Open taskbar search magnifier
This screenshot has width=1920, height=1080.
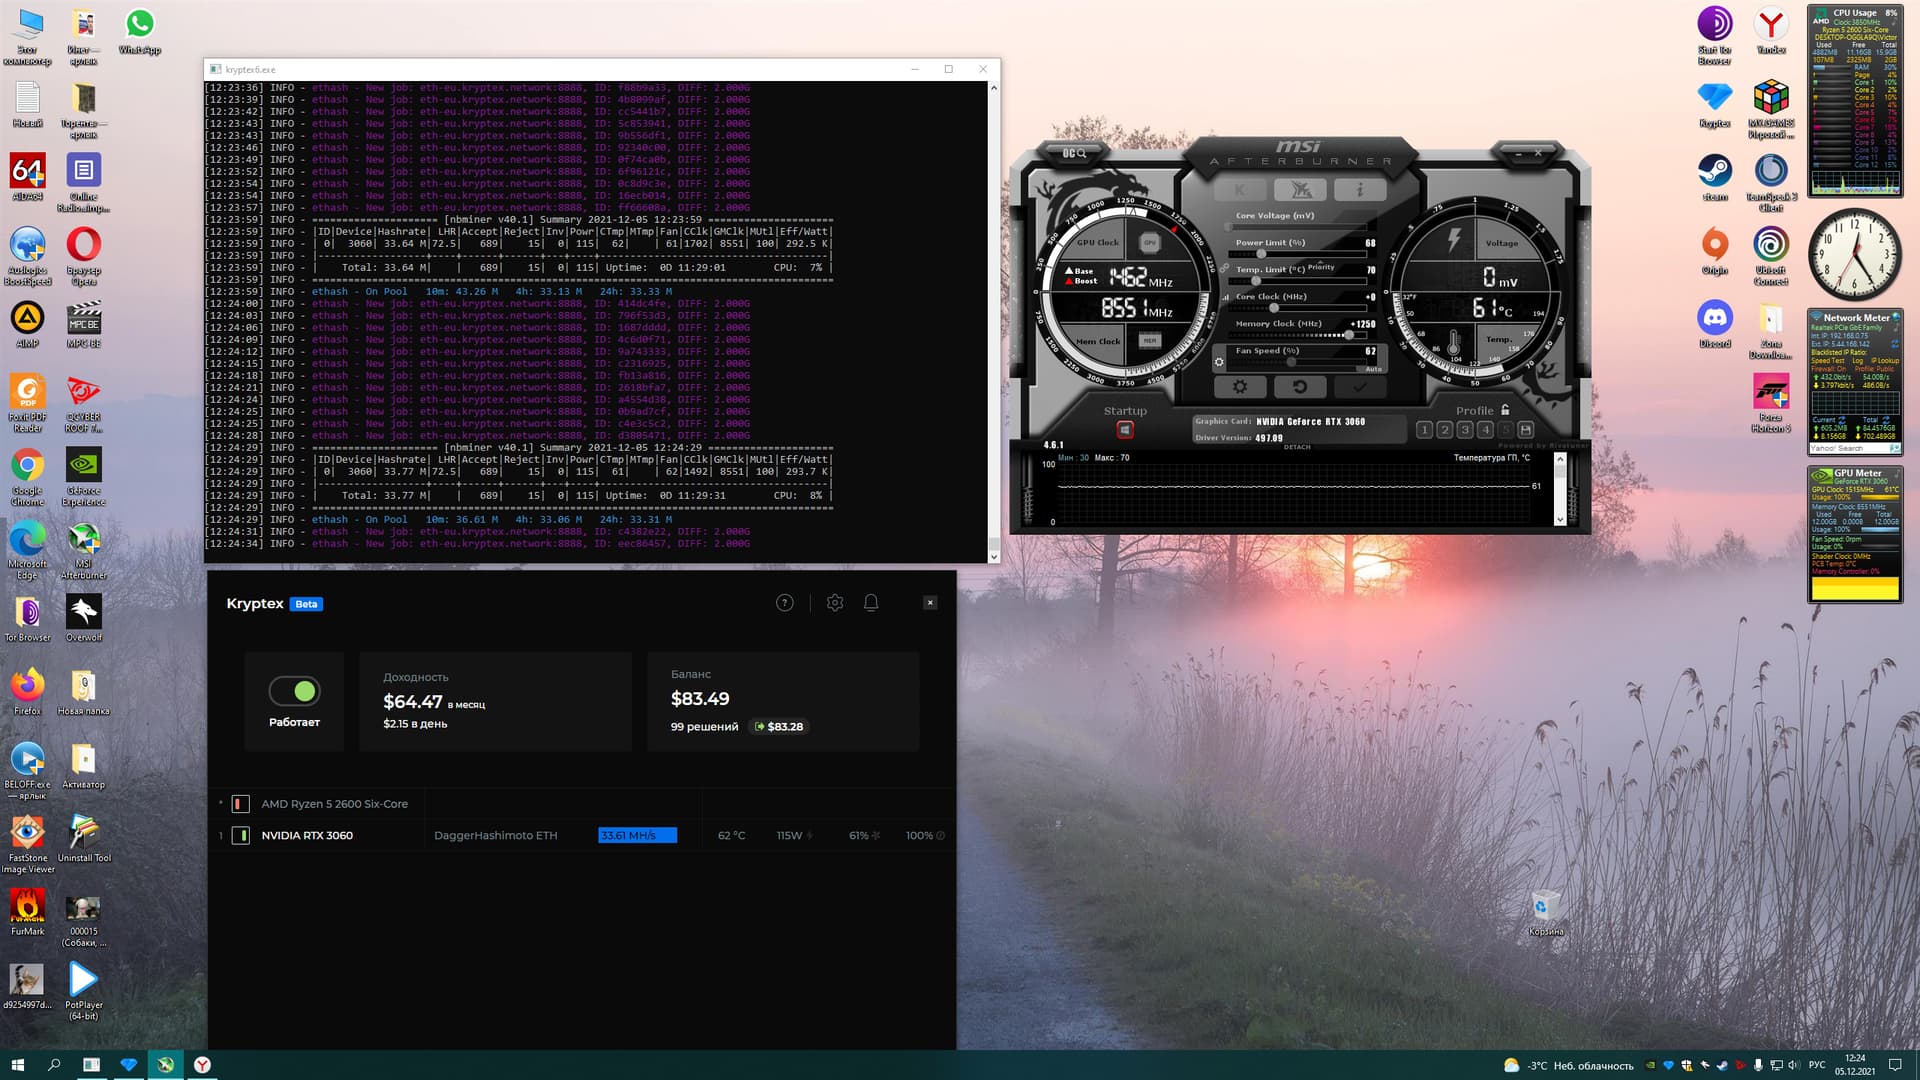point(54,1065)
